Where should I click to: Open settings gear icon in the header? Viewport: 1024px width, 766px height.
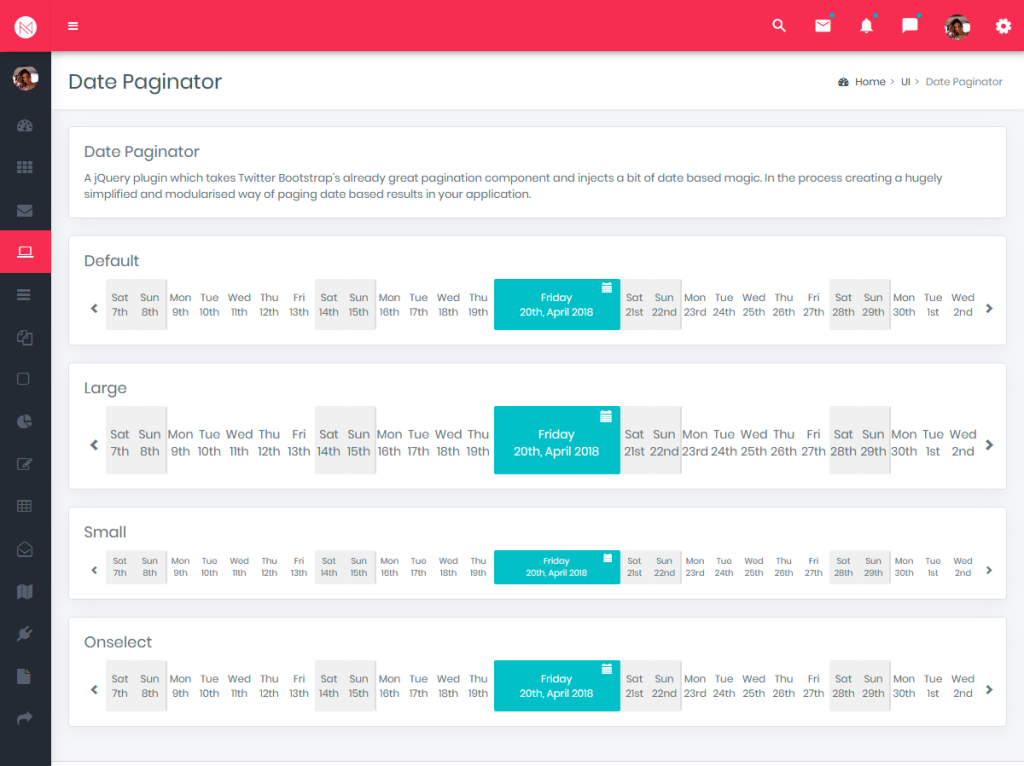pyautogui.click(x=1003, y=26)
